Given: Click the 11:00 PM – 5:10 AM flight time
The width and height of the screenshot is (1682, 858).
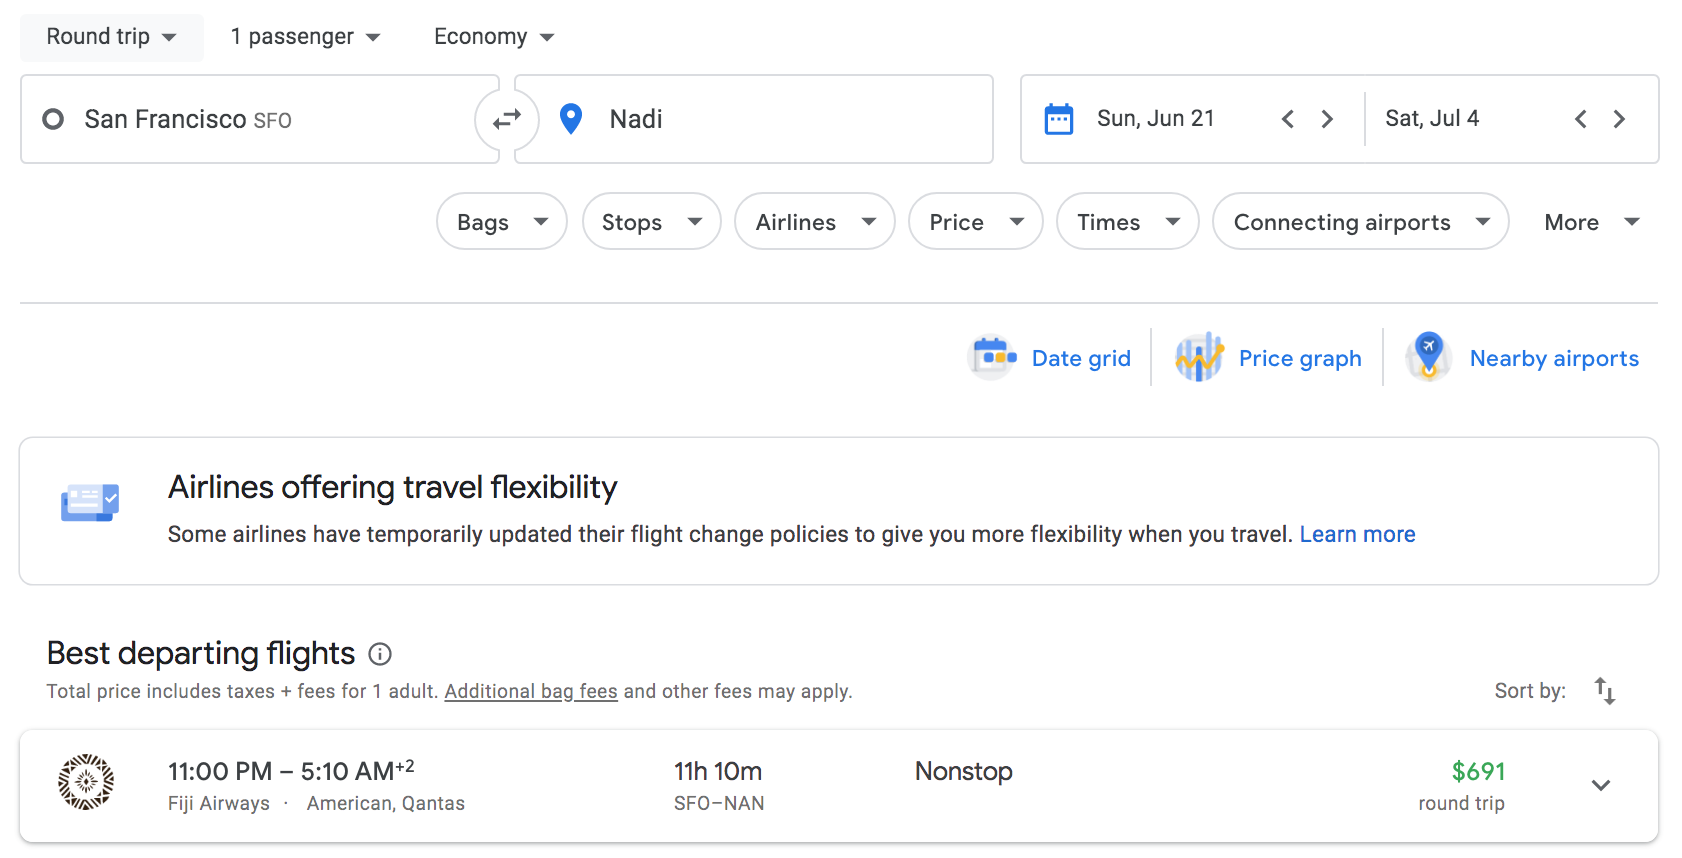Looking at the screenshot, I should 291,770.
